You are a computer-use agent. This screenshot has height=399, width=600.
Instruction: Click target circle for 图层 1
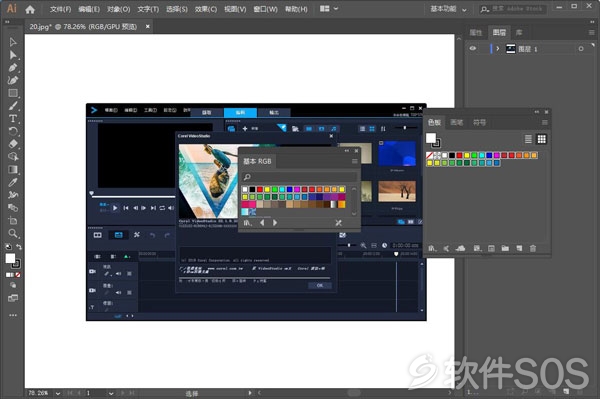pyautogui.click(x=581, y=49)
